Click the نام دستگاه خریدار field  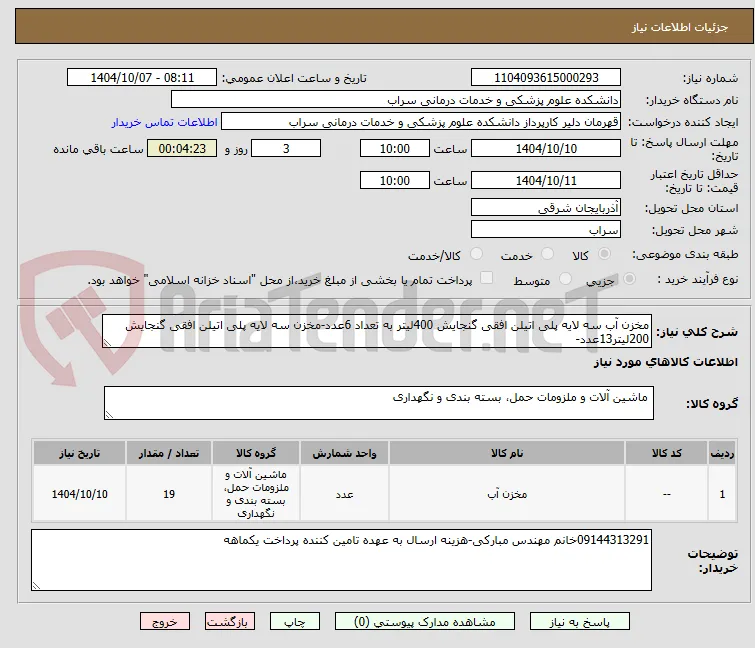396,100
